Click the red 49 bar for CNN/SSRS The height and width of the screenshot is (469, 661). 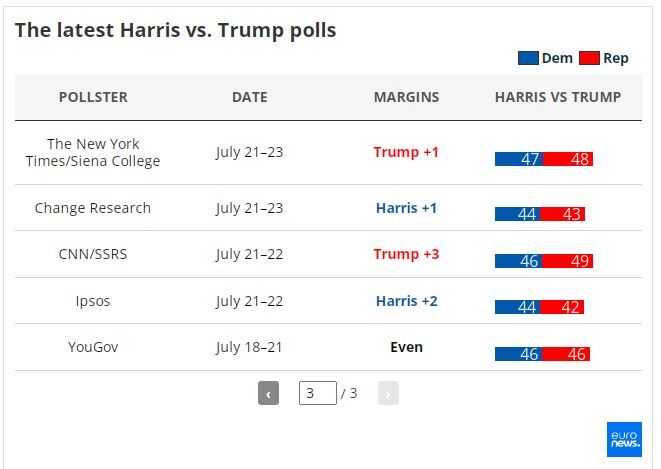pos(569,262)
